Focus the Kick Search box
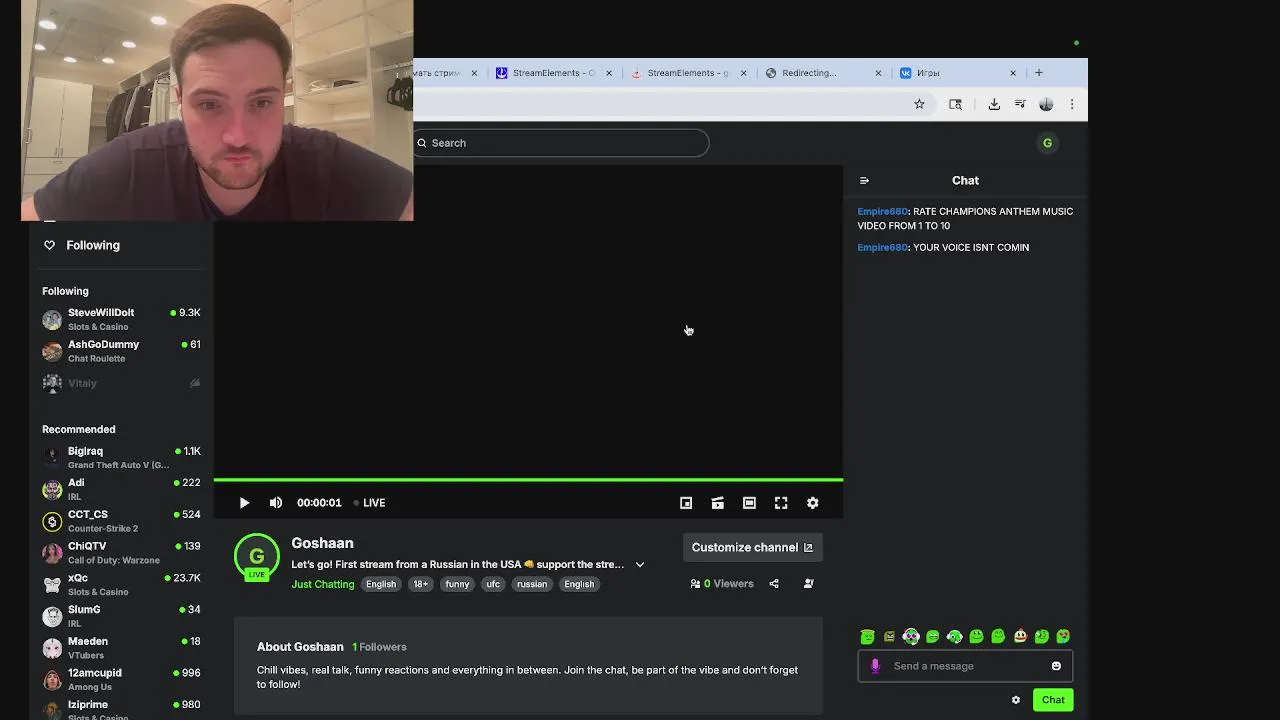The width and height of the screenshot is (1280, 720). point(561,143)
